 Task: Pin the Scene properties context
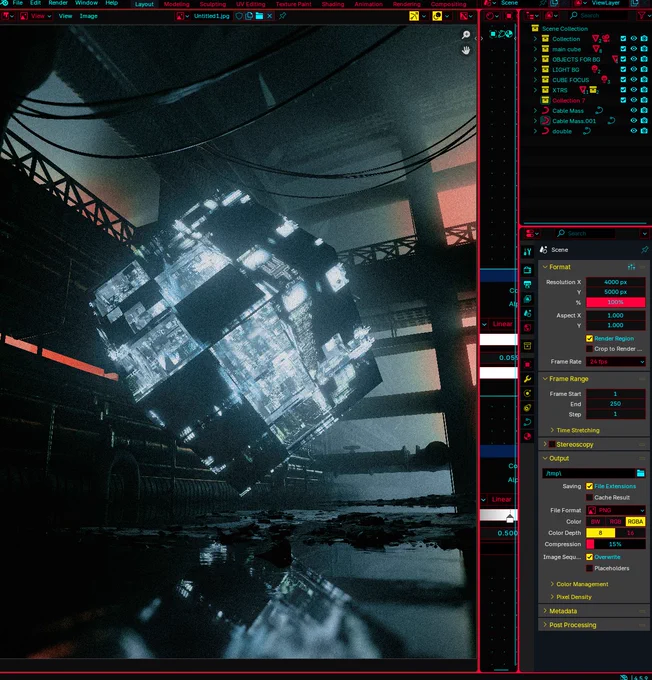point(644,250)
